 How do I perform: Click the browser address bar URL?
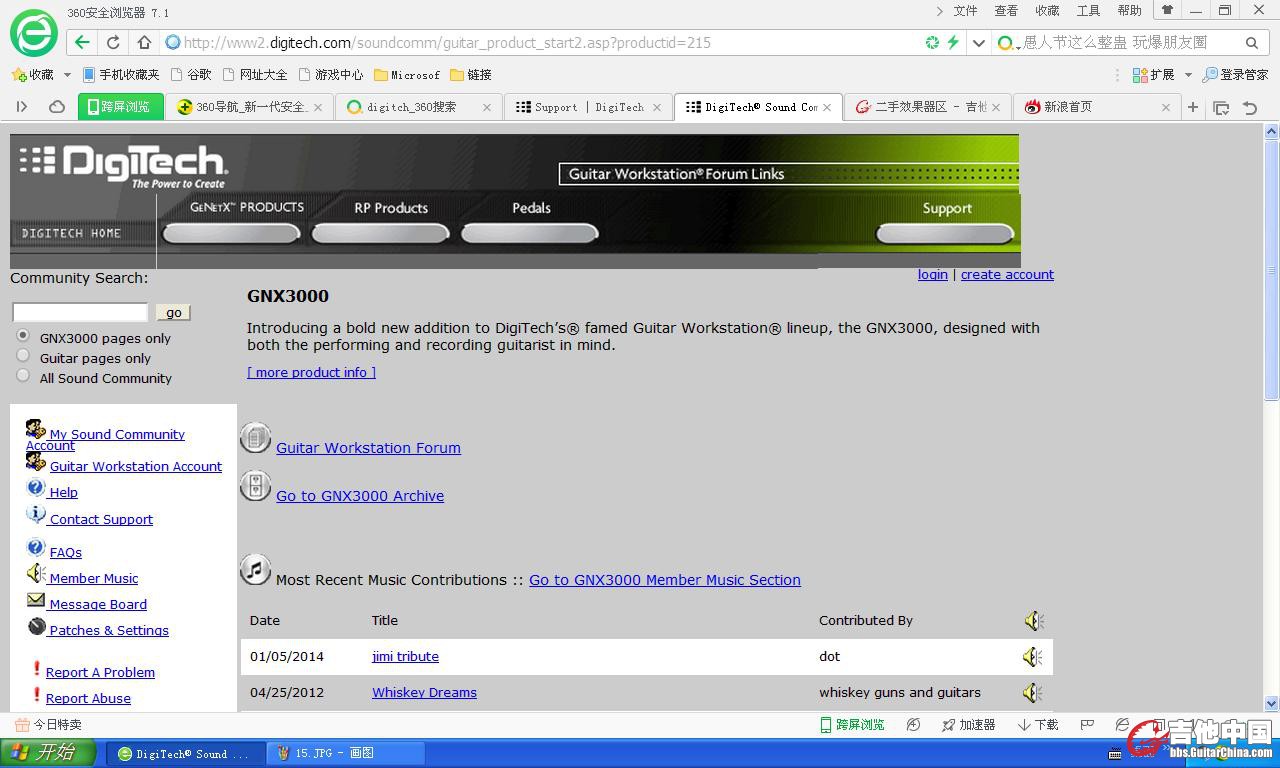point(447,43)
